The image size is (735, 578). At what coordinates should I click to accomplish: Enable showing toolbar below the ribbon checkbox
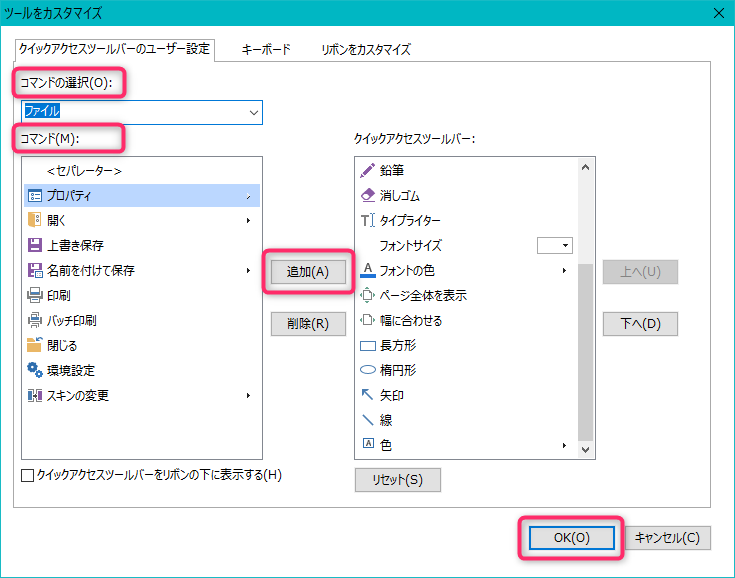tap(28, 475)
